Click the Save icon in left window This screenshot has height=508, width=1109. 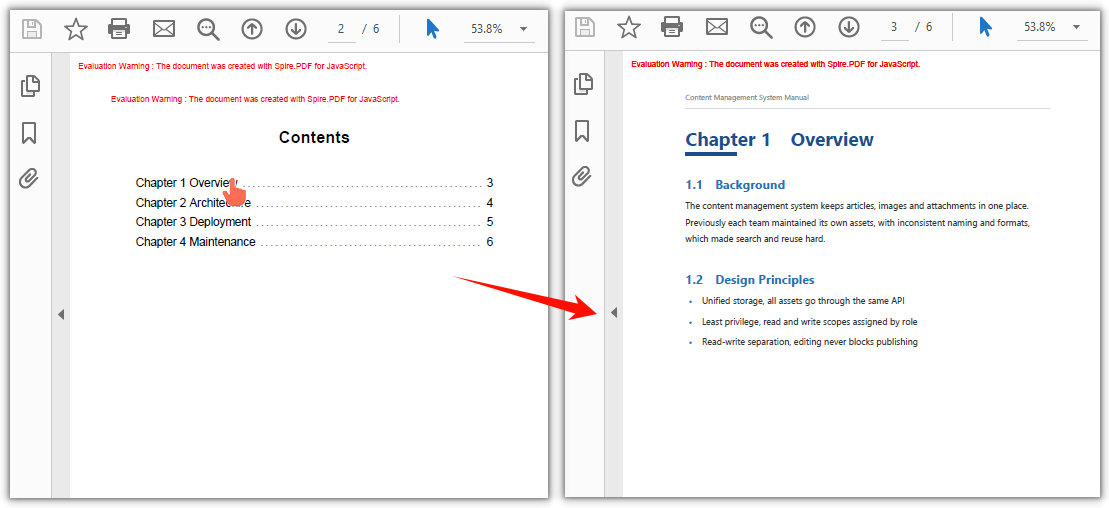click(x=32, y=29)
